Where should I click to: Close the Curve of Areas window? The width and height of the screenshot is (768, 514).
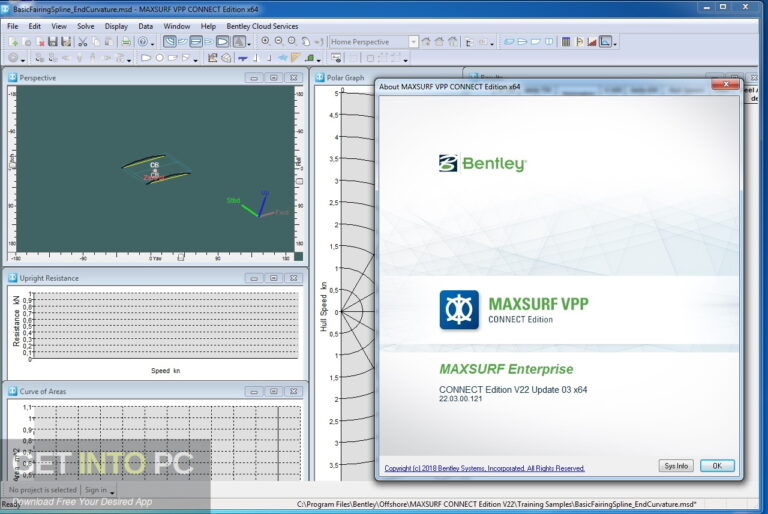click(x=293, y=391)
